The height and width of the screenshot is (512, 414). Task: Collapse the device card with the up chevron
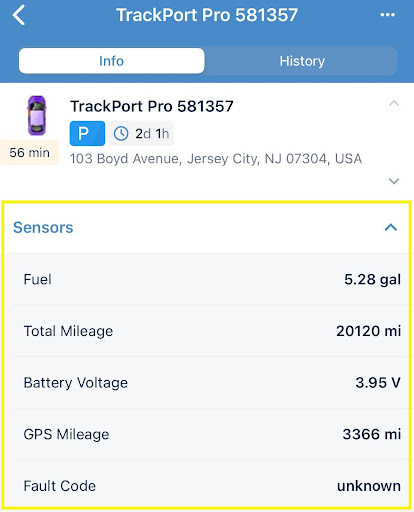tap(394, 103)
